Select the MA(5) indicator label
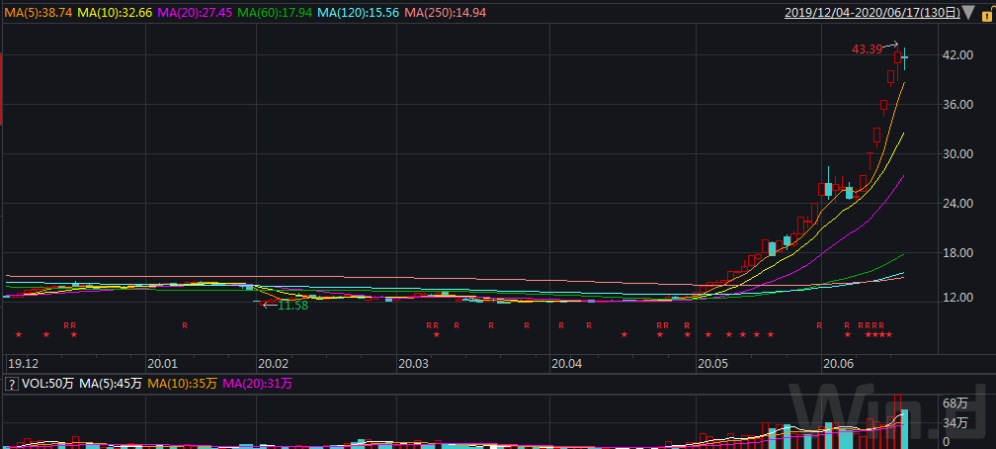 pyautogui.click(x=38, y=13)
